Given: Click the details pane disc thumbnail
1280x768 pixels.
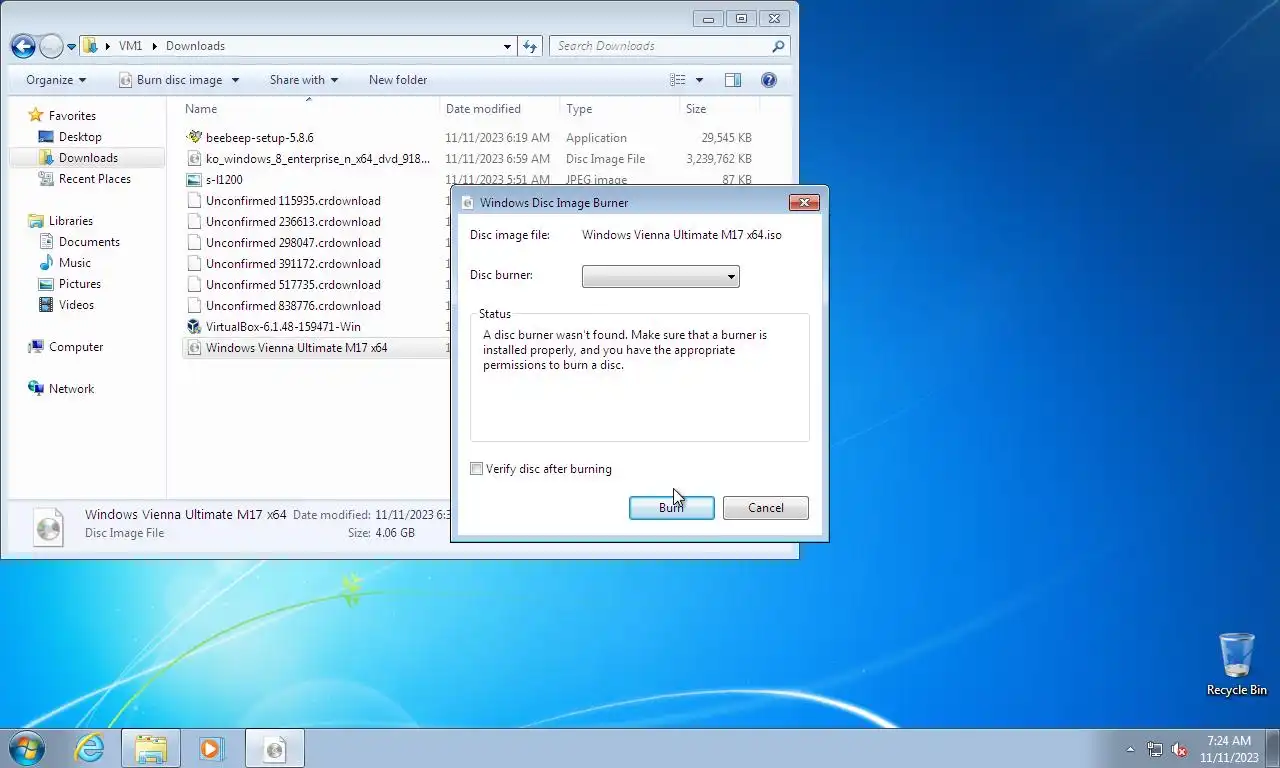Looking at the screenshot, I should 48,526.
